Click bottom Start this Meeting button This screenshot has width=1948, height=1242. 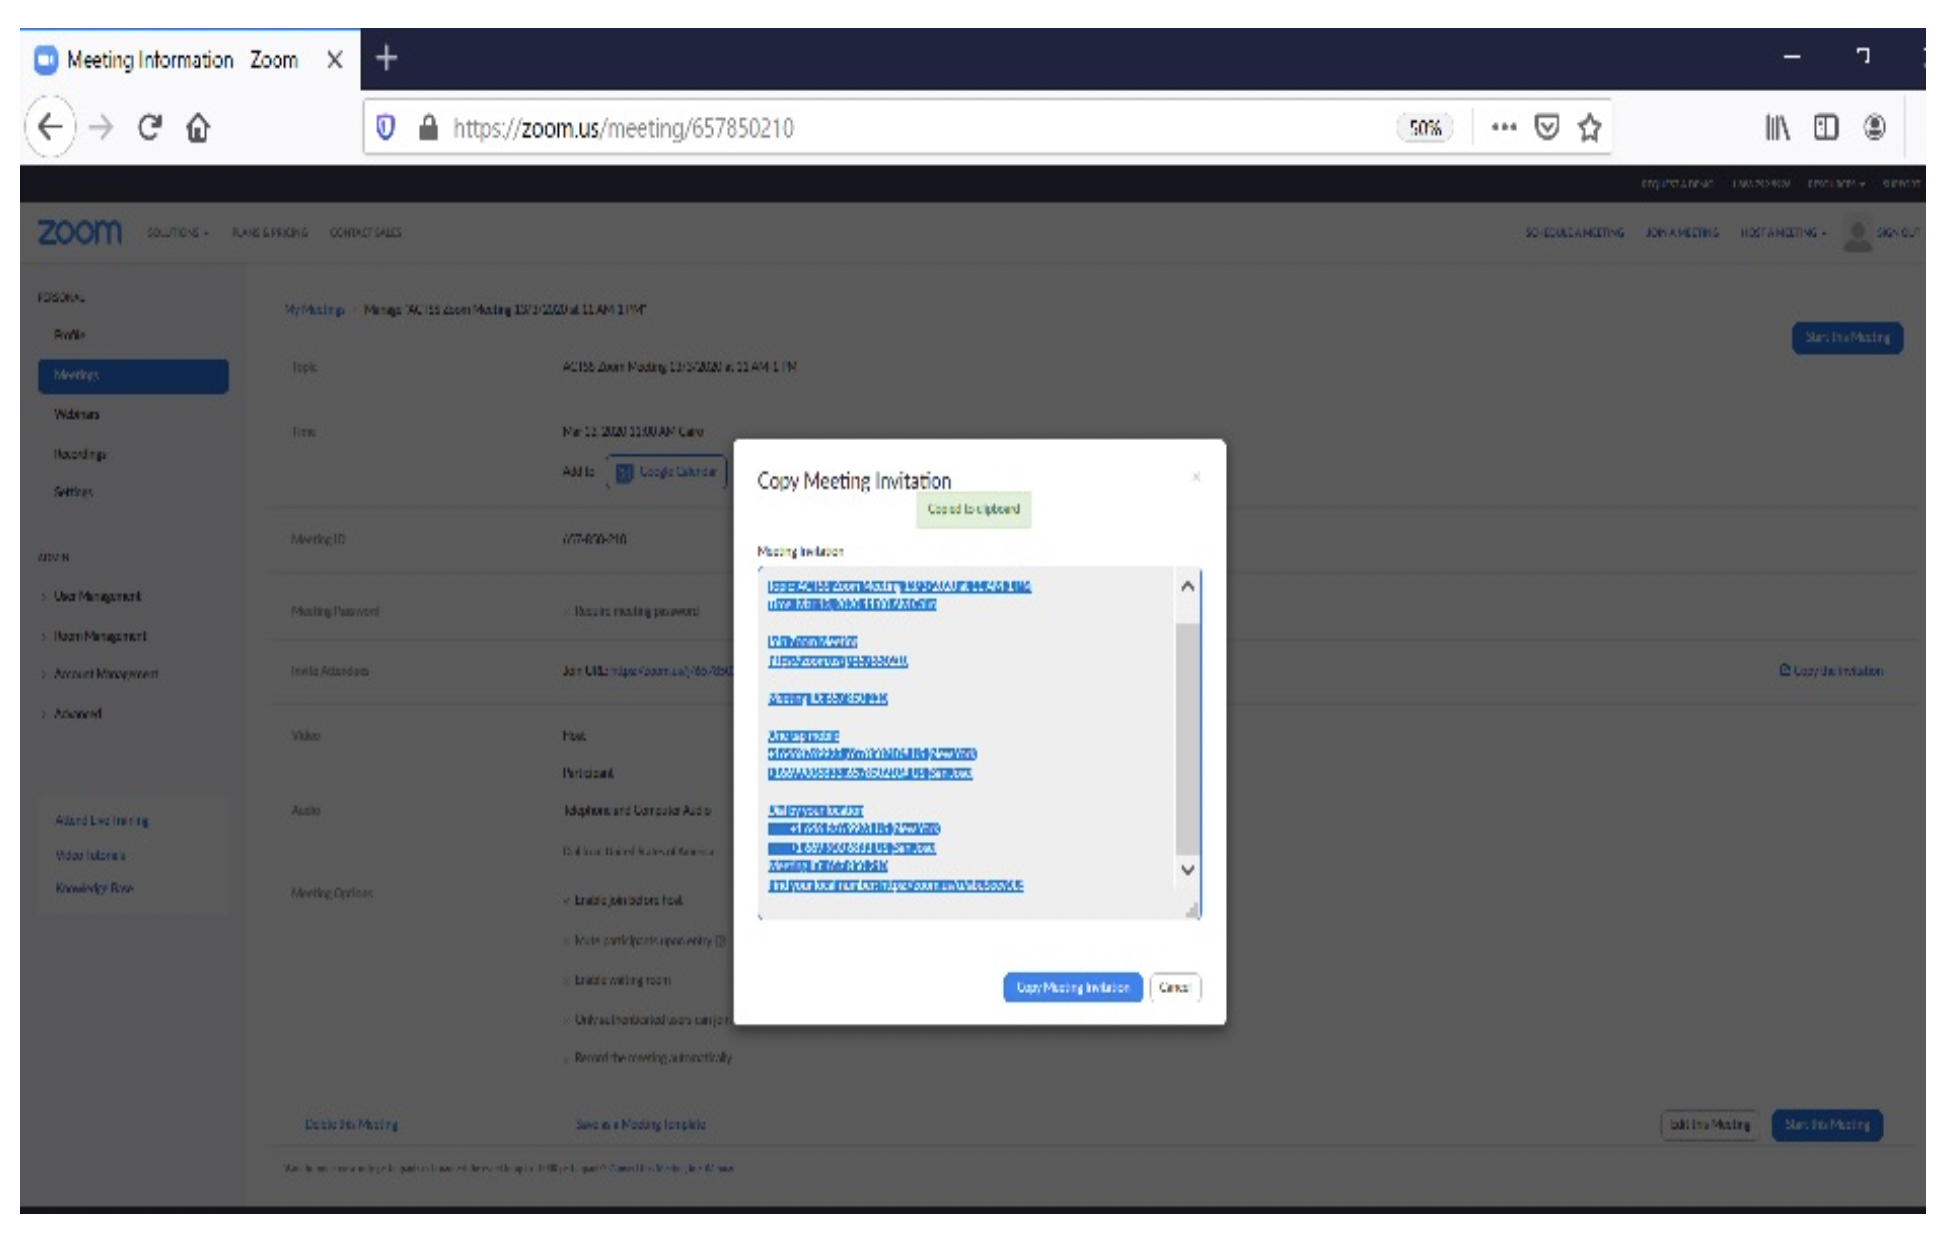pyautogui.click(x=1827, y=1125)
